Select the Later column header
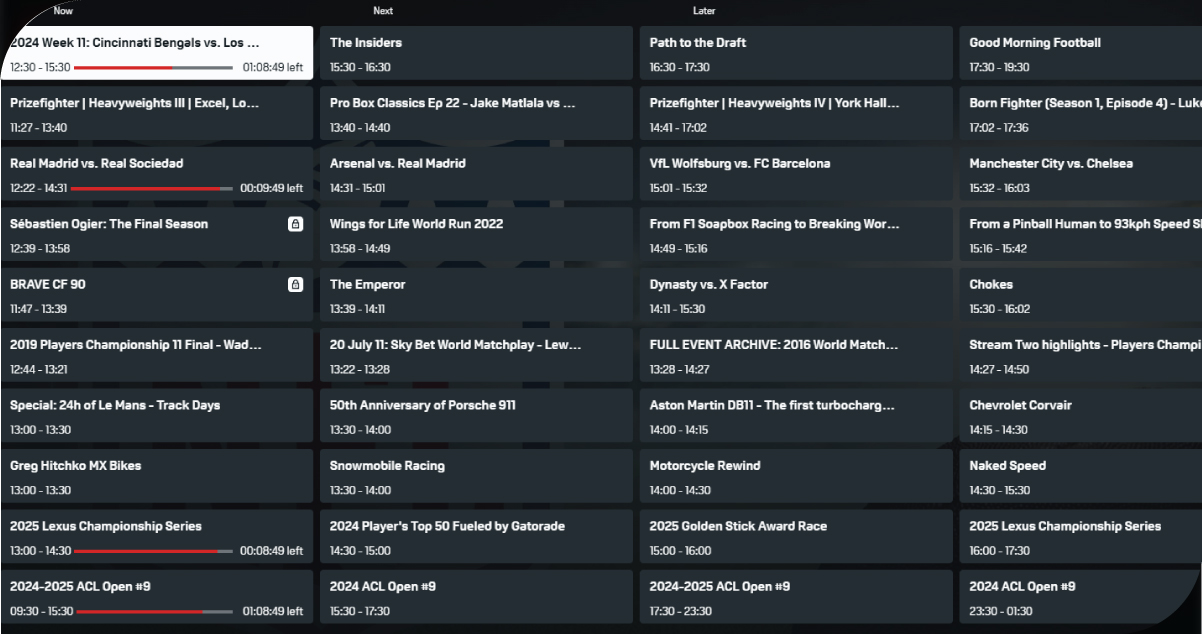This screenshot has height=634, width=1202. click(703, 11)
